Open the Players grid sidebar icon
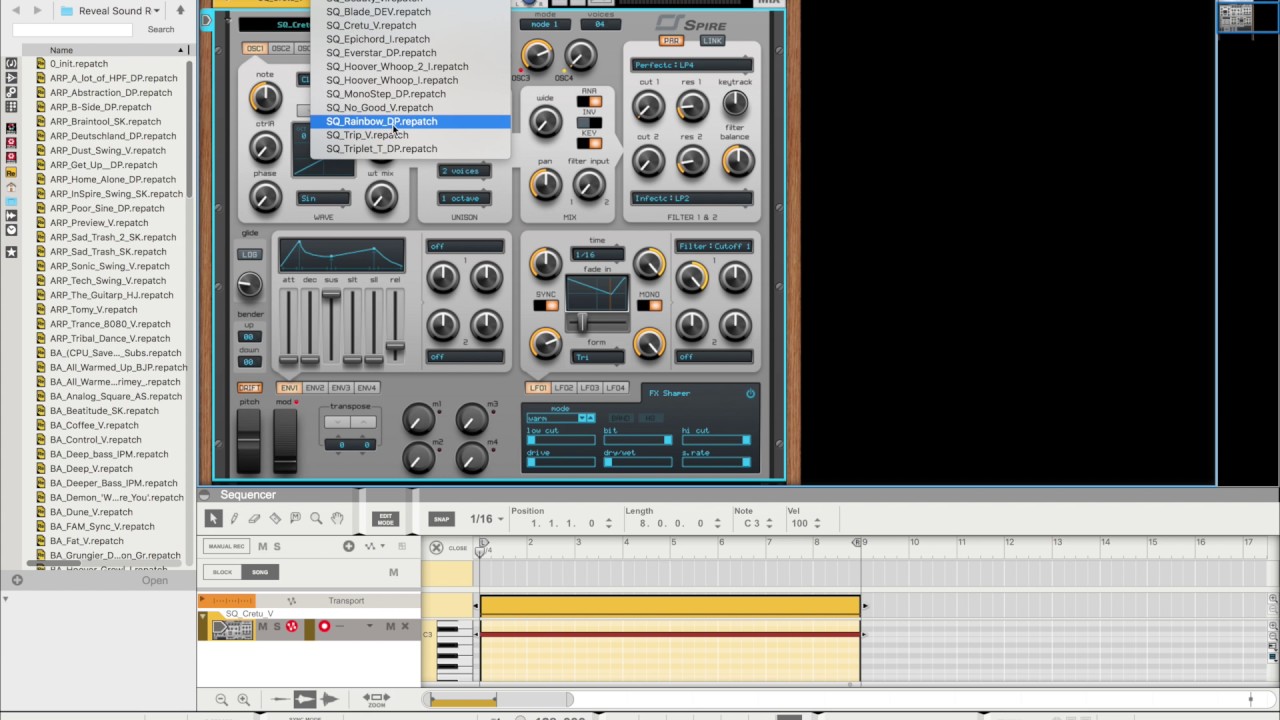 (x=11, y=106)
